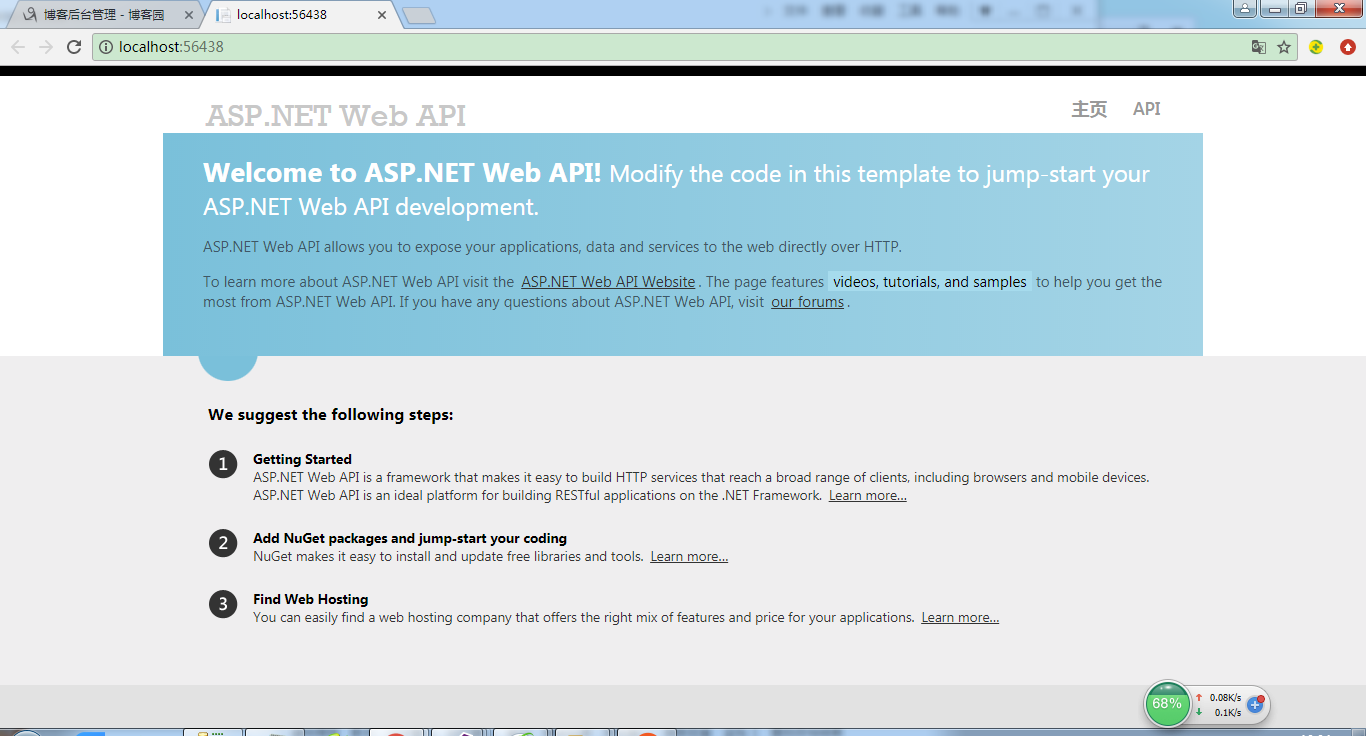The image size is (1366, 736).
Task: Switch to the 博客后台管理 - 博客园 tab
Action: coord(104,15)
